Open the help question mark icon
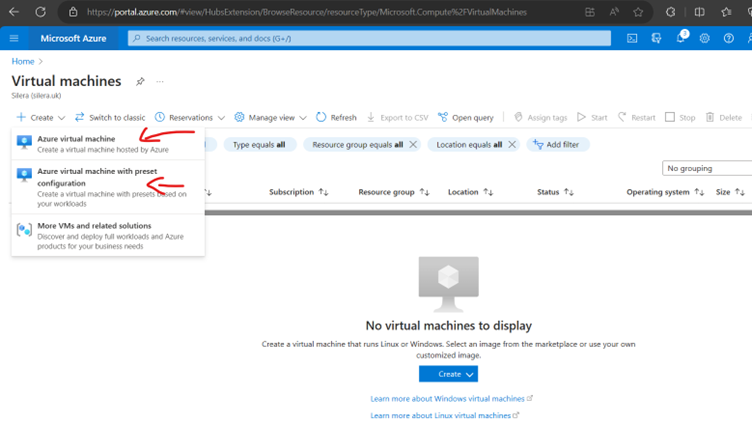This screenshot has width=752, height=424. 729,38
